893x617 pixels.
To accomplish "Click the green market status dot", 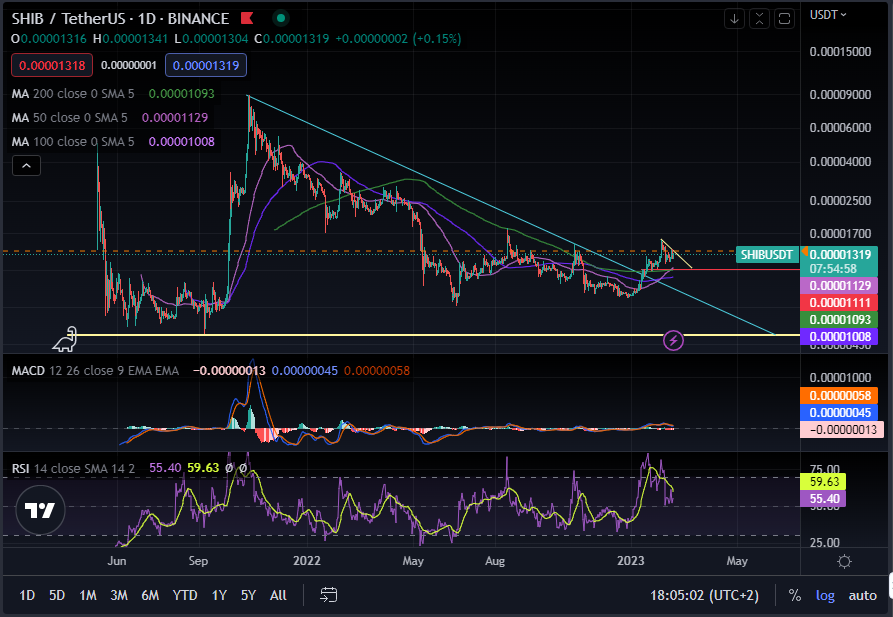I will coord(280,18).
